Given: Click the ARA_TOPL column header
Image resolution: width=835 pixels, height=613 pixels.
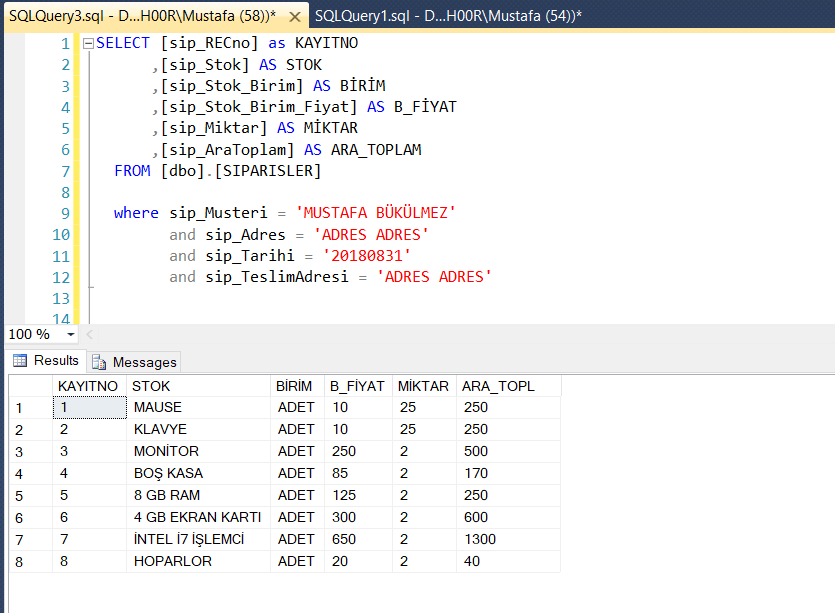Looking at the screenshot, I should (x=503, y=385).
